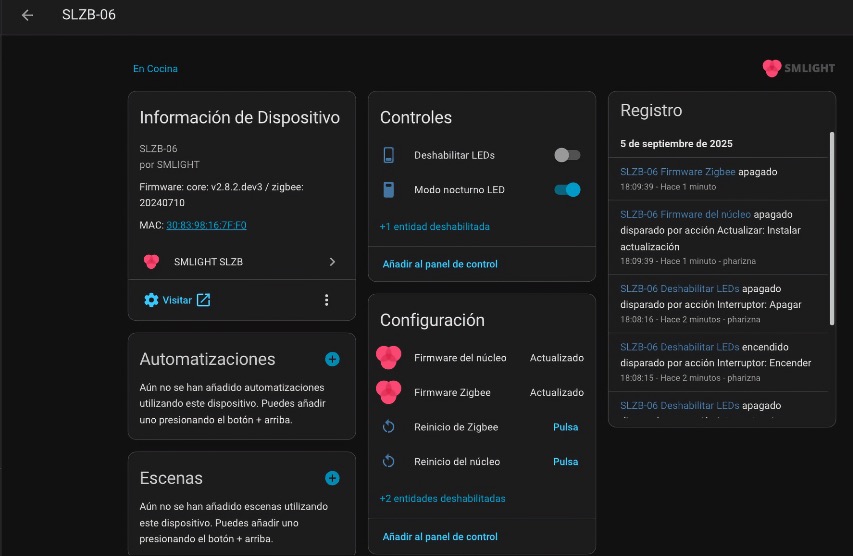Show the +2 entidades deshabilitadas
The width and height of the screenshot is (853, 556).
click(x=442, y=498)
